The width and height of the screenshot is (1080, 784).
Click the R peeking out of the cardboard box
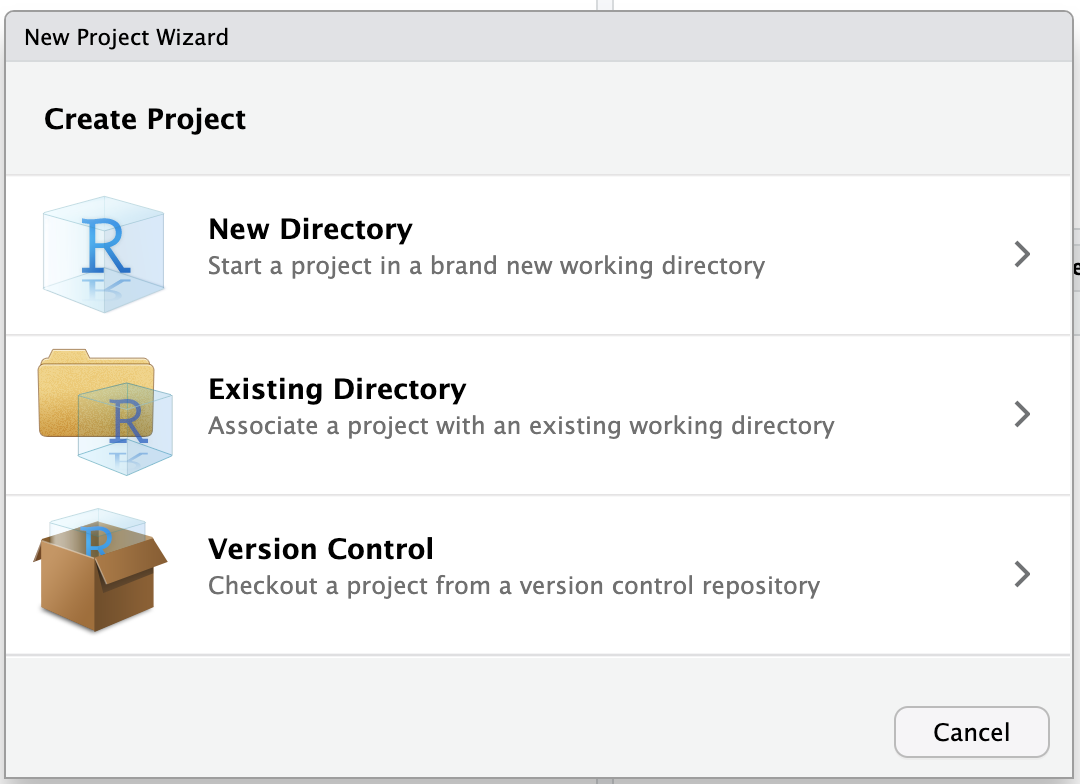pos(97,535)
